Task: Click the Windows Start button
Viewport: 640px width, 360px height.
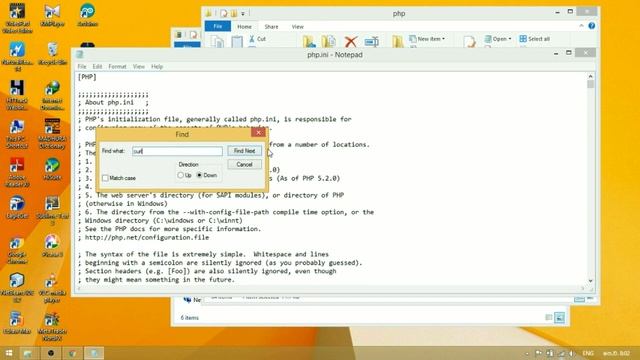Action: click(x=9, y=353)
